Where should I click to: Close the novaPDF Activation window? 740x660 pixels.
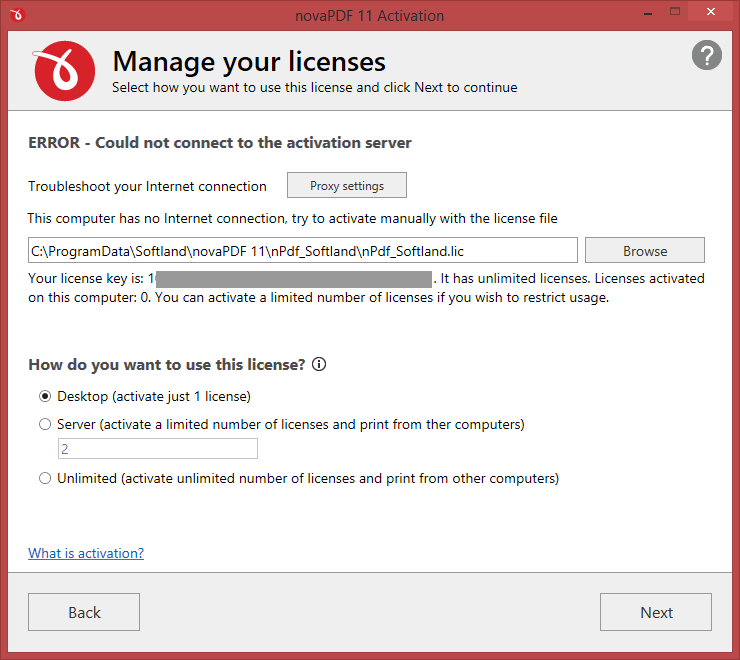[x=711, y=12]
